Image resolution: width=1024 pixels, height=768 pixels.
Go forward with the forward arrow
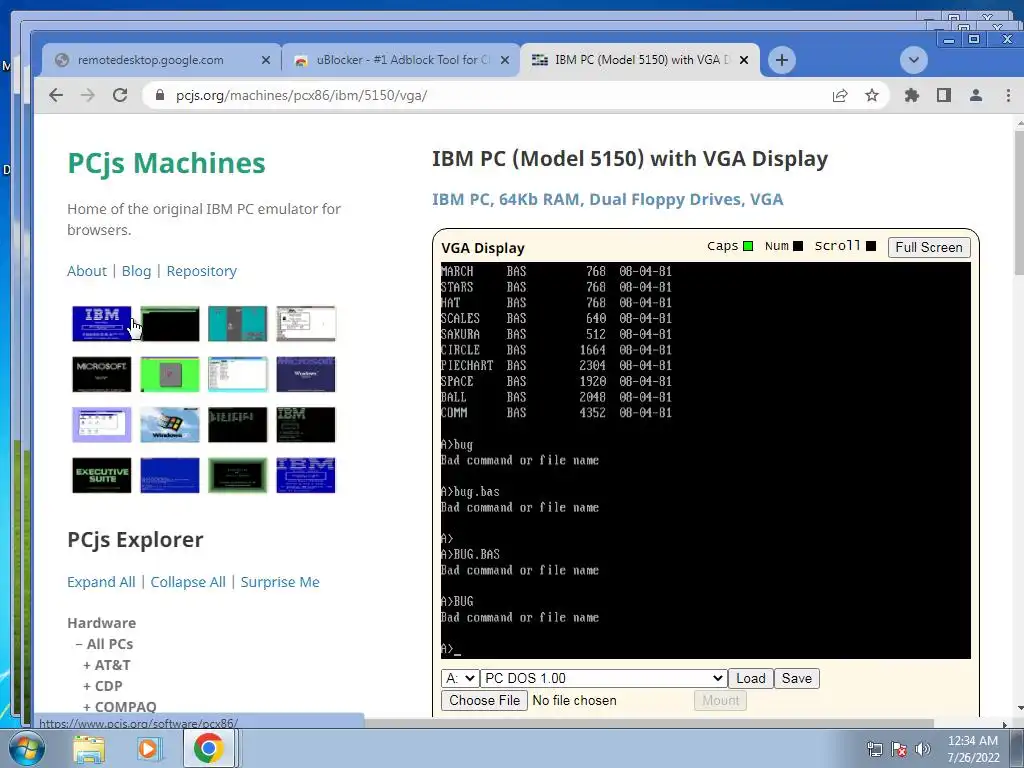tap(88, 95)
